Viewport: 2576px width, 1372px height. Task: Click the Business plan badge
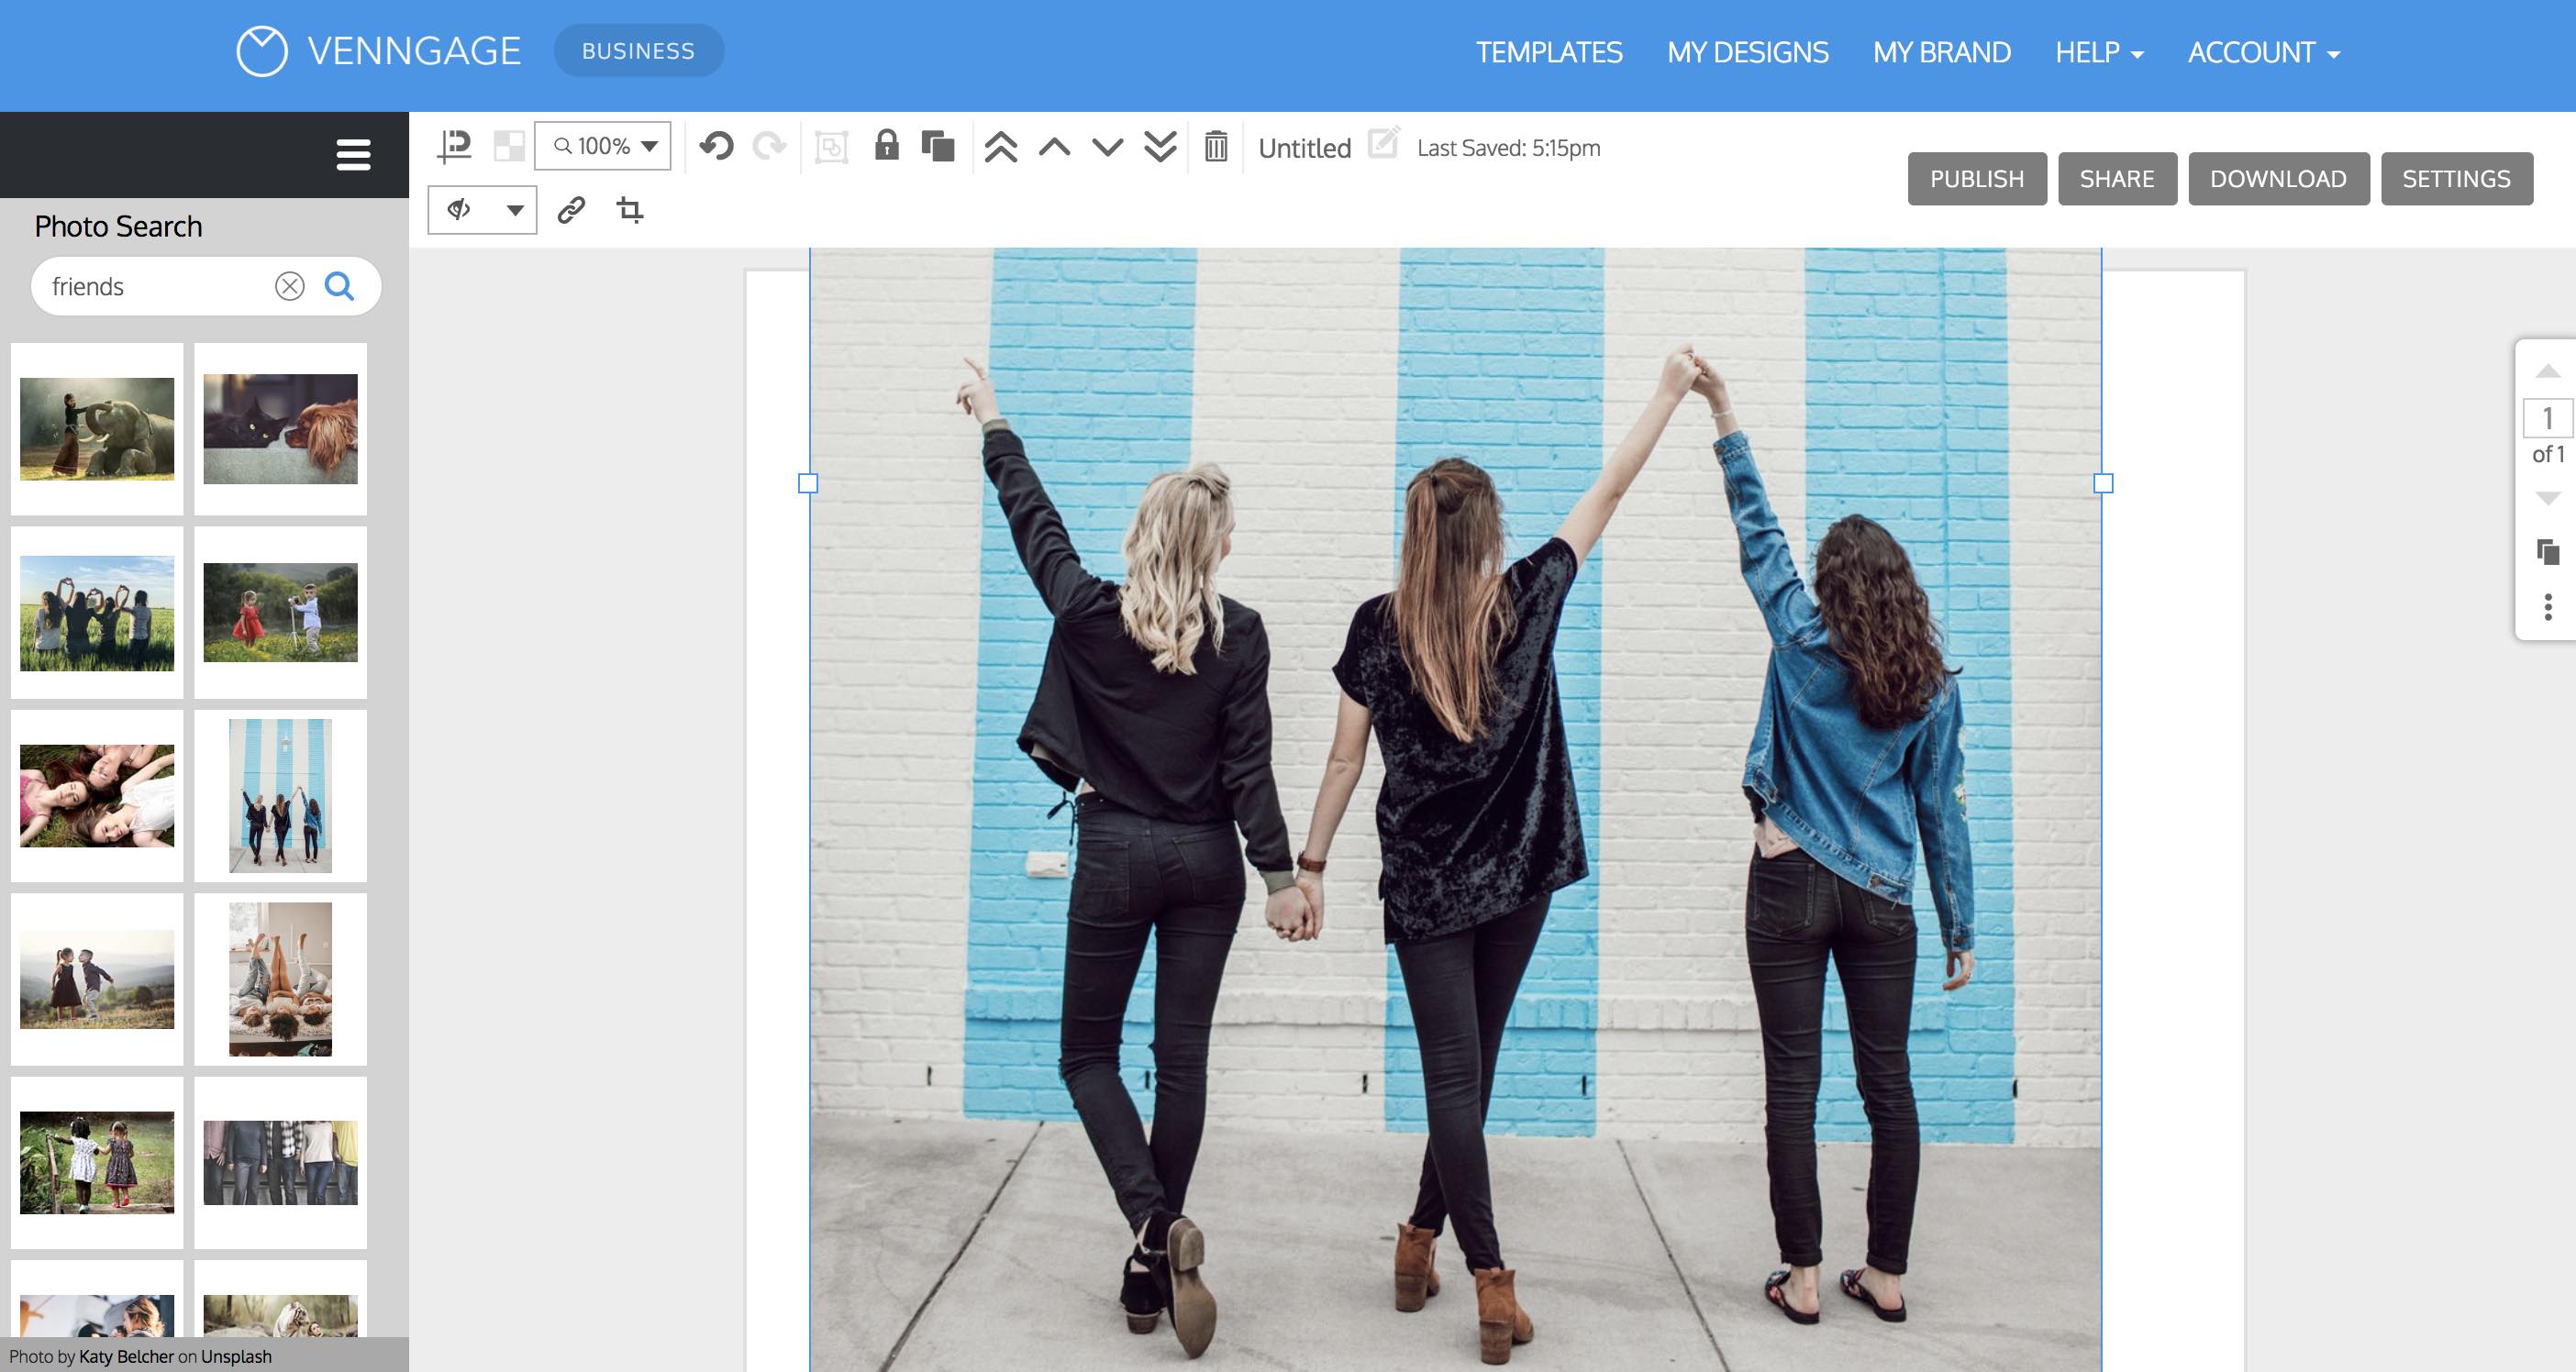(639, 51)
